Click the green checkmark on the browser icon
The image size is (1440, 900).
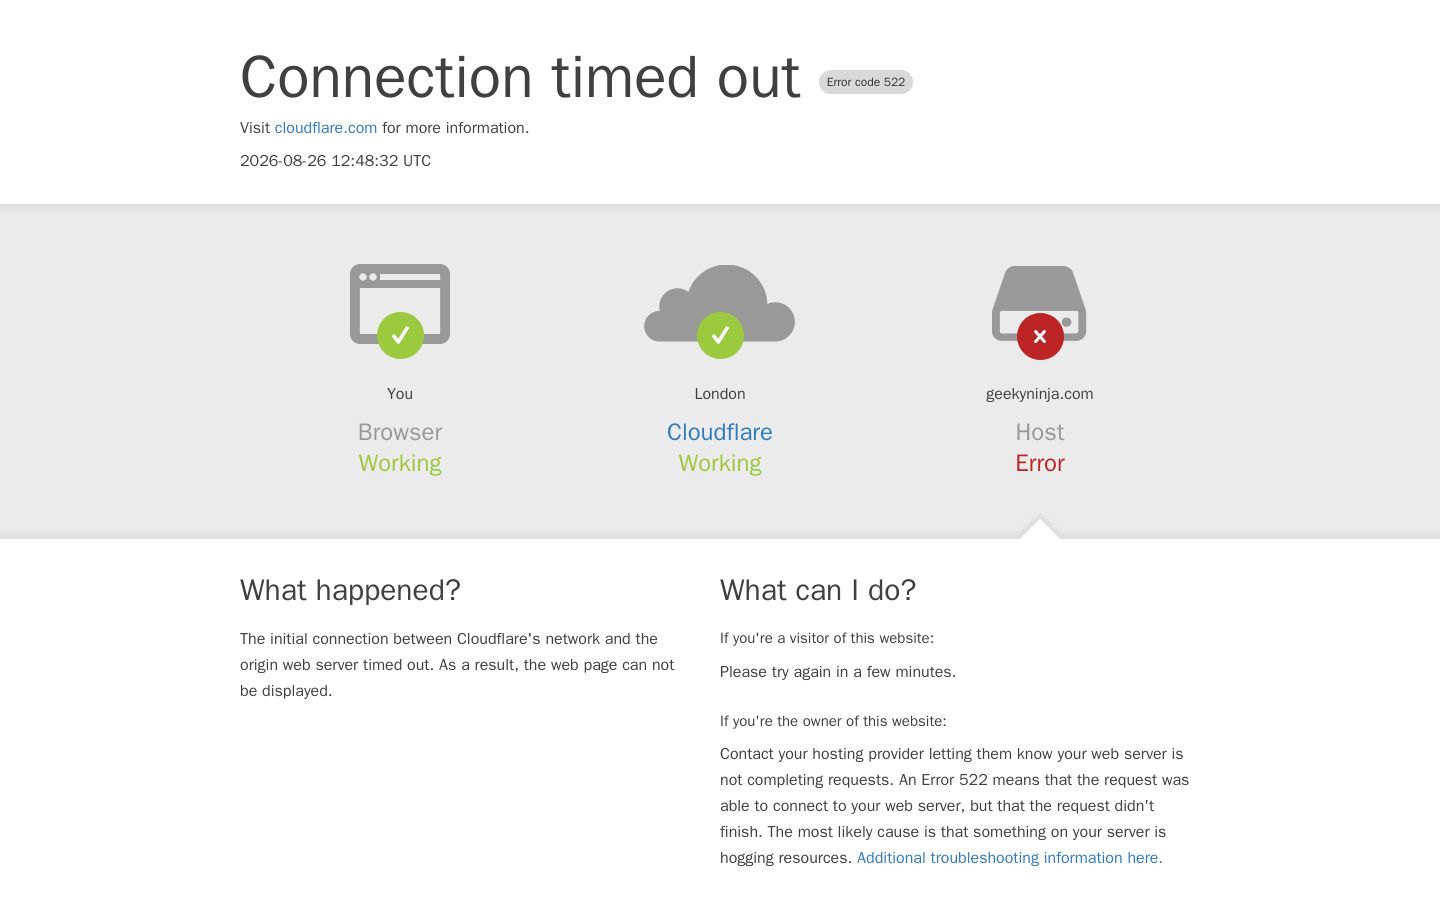coord(400,335)
